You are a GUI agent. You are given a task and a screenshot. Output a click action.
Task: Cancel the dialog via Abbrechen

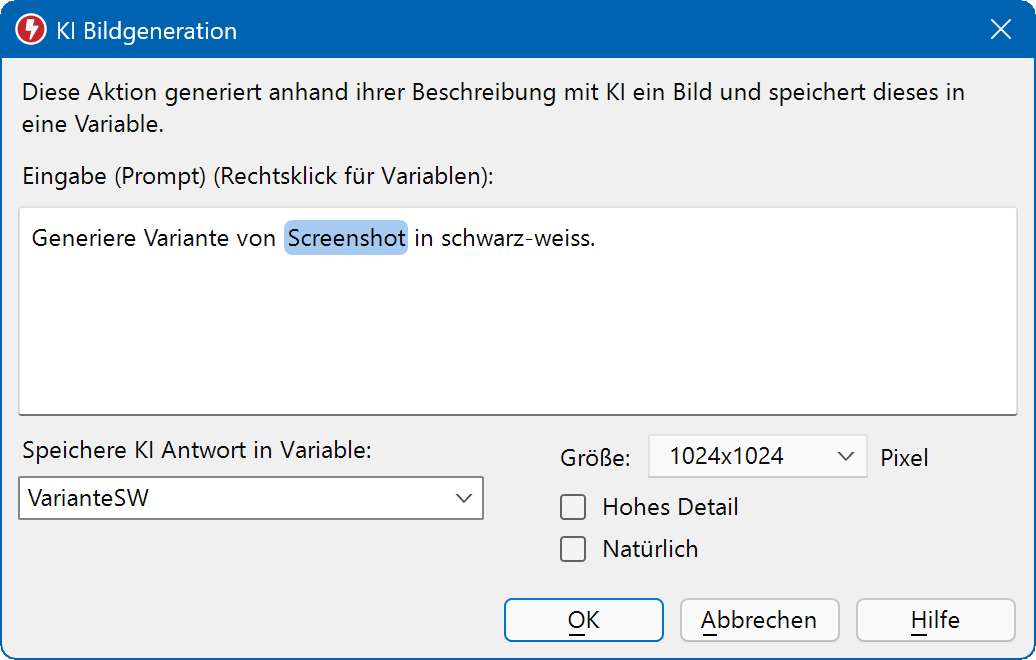click(759, 619)
